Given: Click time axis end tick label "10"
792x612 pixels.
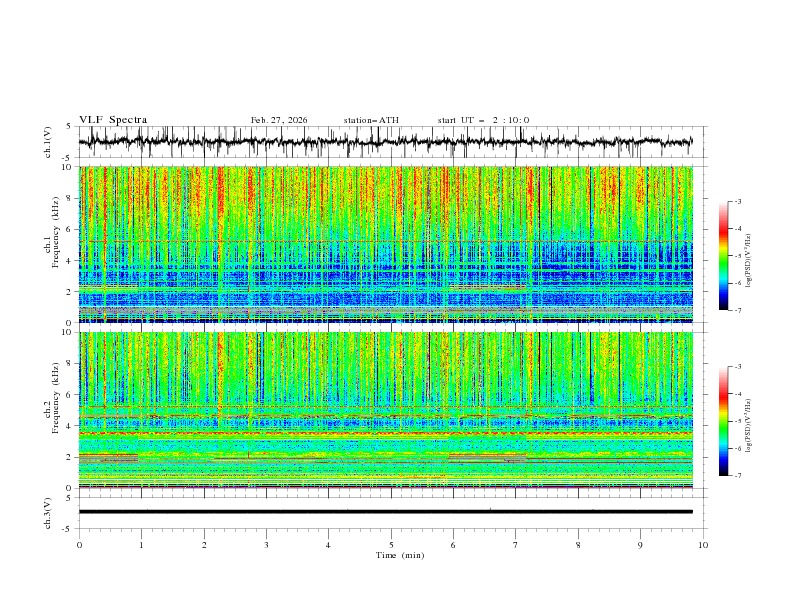Looking at the screenshot, I should 703,545.
